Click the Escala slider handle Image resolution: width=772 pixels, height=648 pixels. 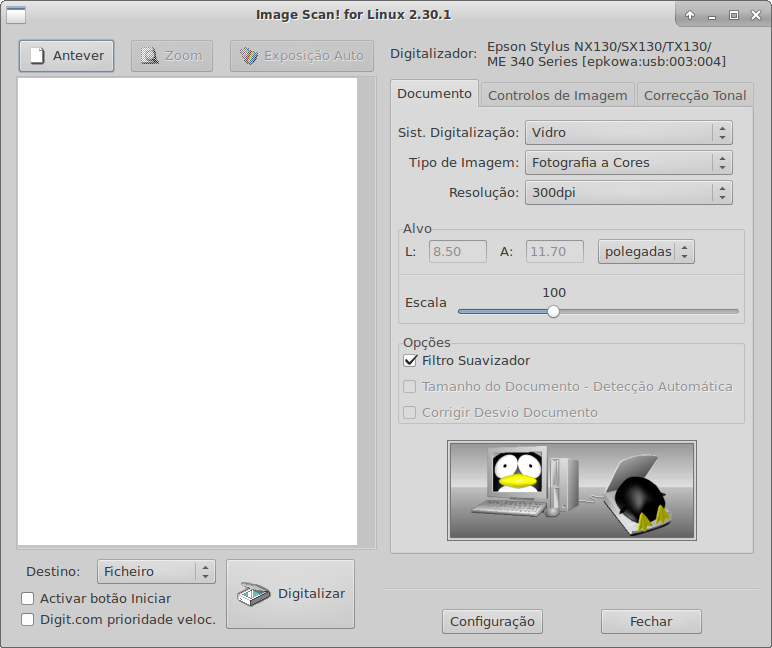[x=553, y=311]
